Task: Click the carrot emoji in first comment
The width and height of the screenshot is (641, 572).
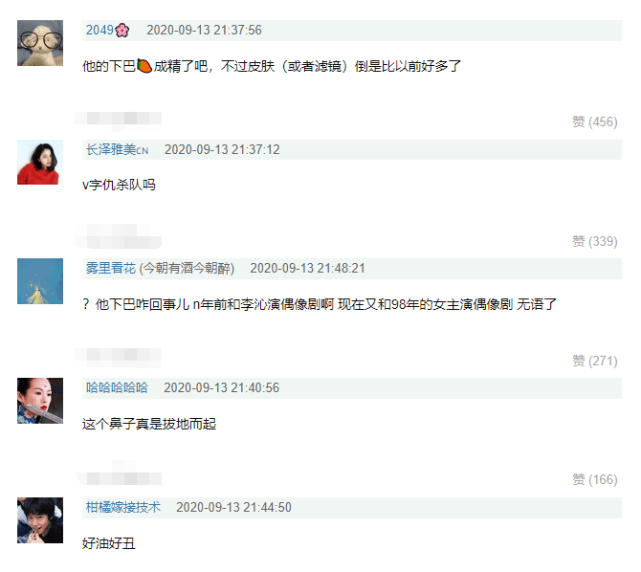Action: coord(144,66)
